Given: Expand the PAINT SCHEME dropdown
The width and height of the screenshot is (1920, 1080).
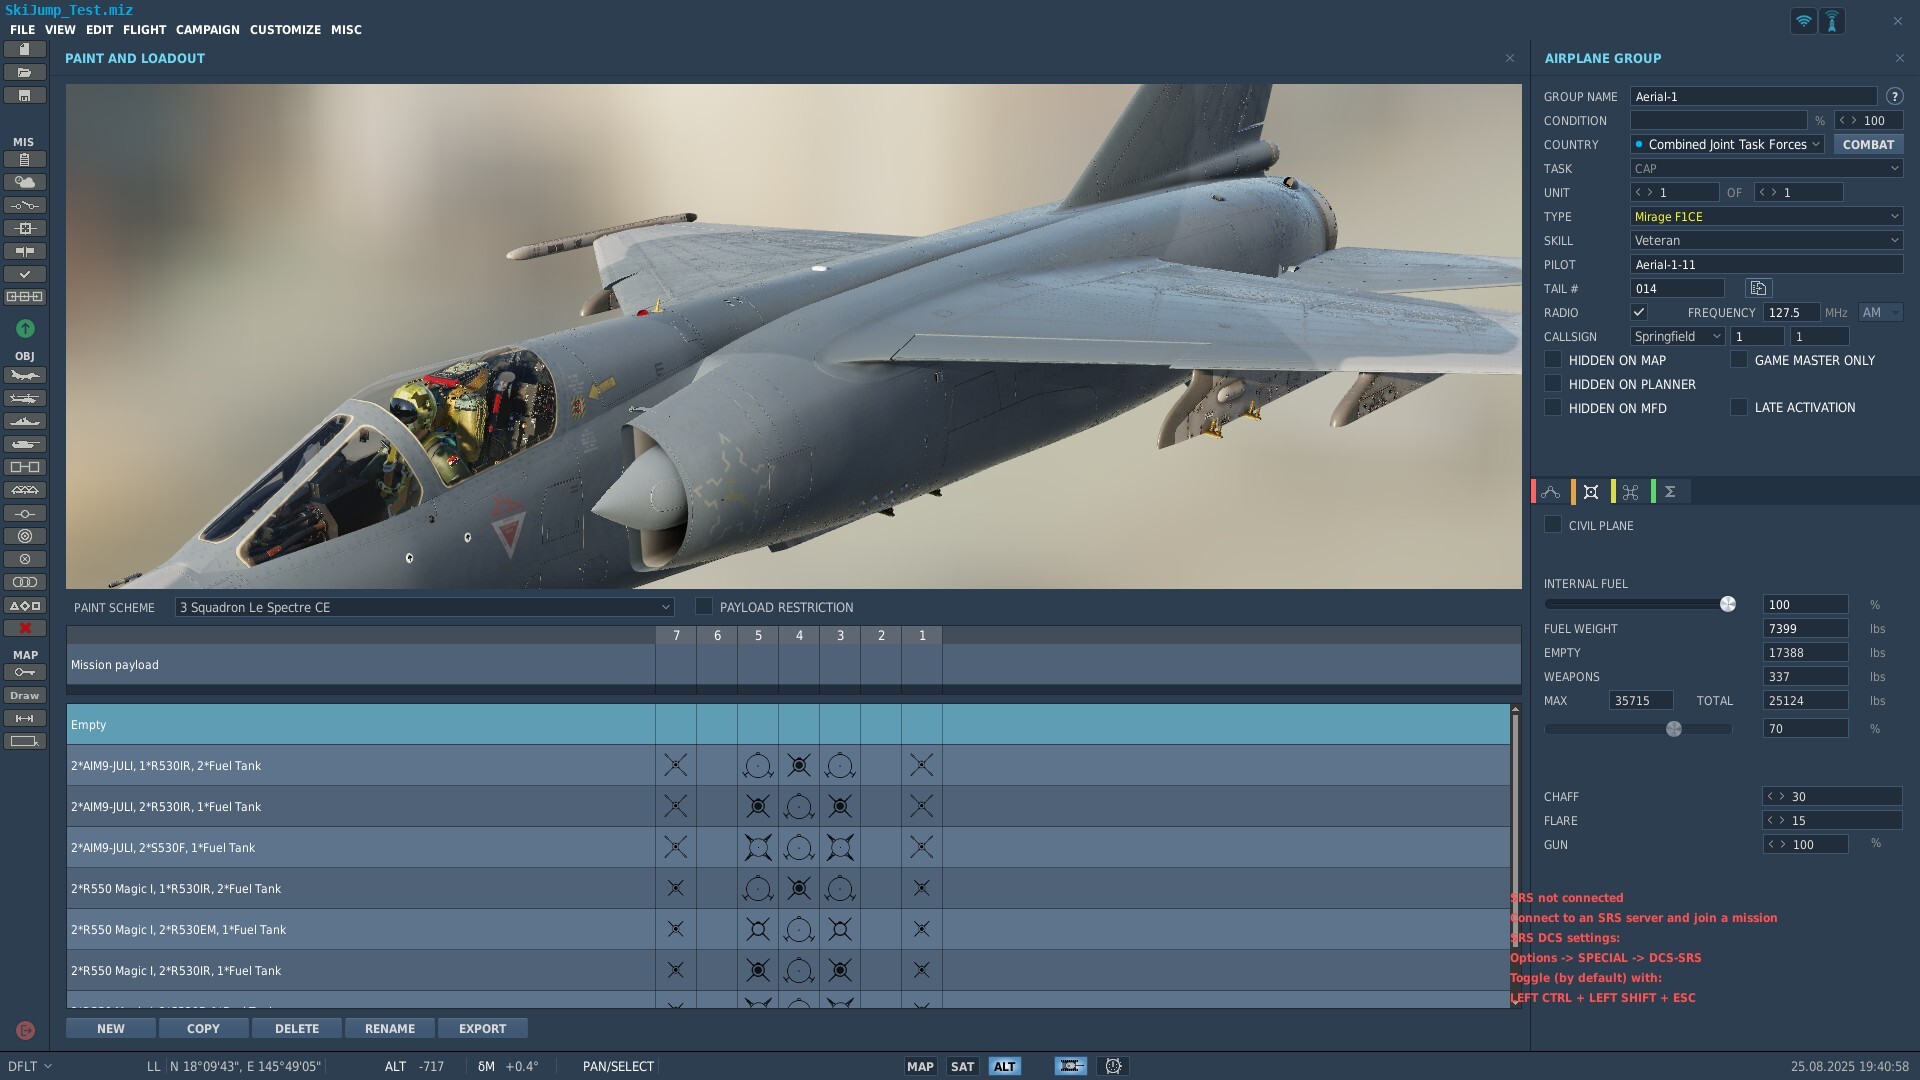Looking at the screenshot, I should coord(424,607).
